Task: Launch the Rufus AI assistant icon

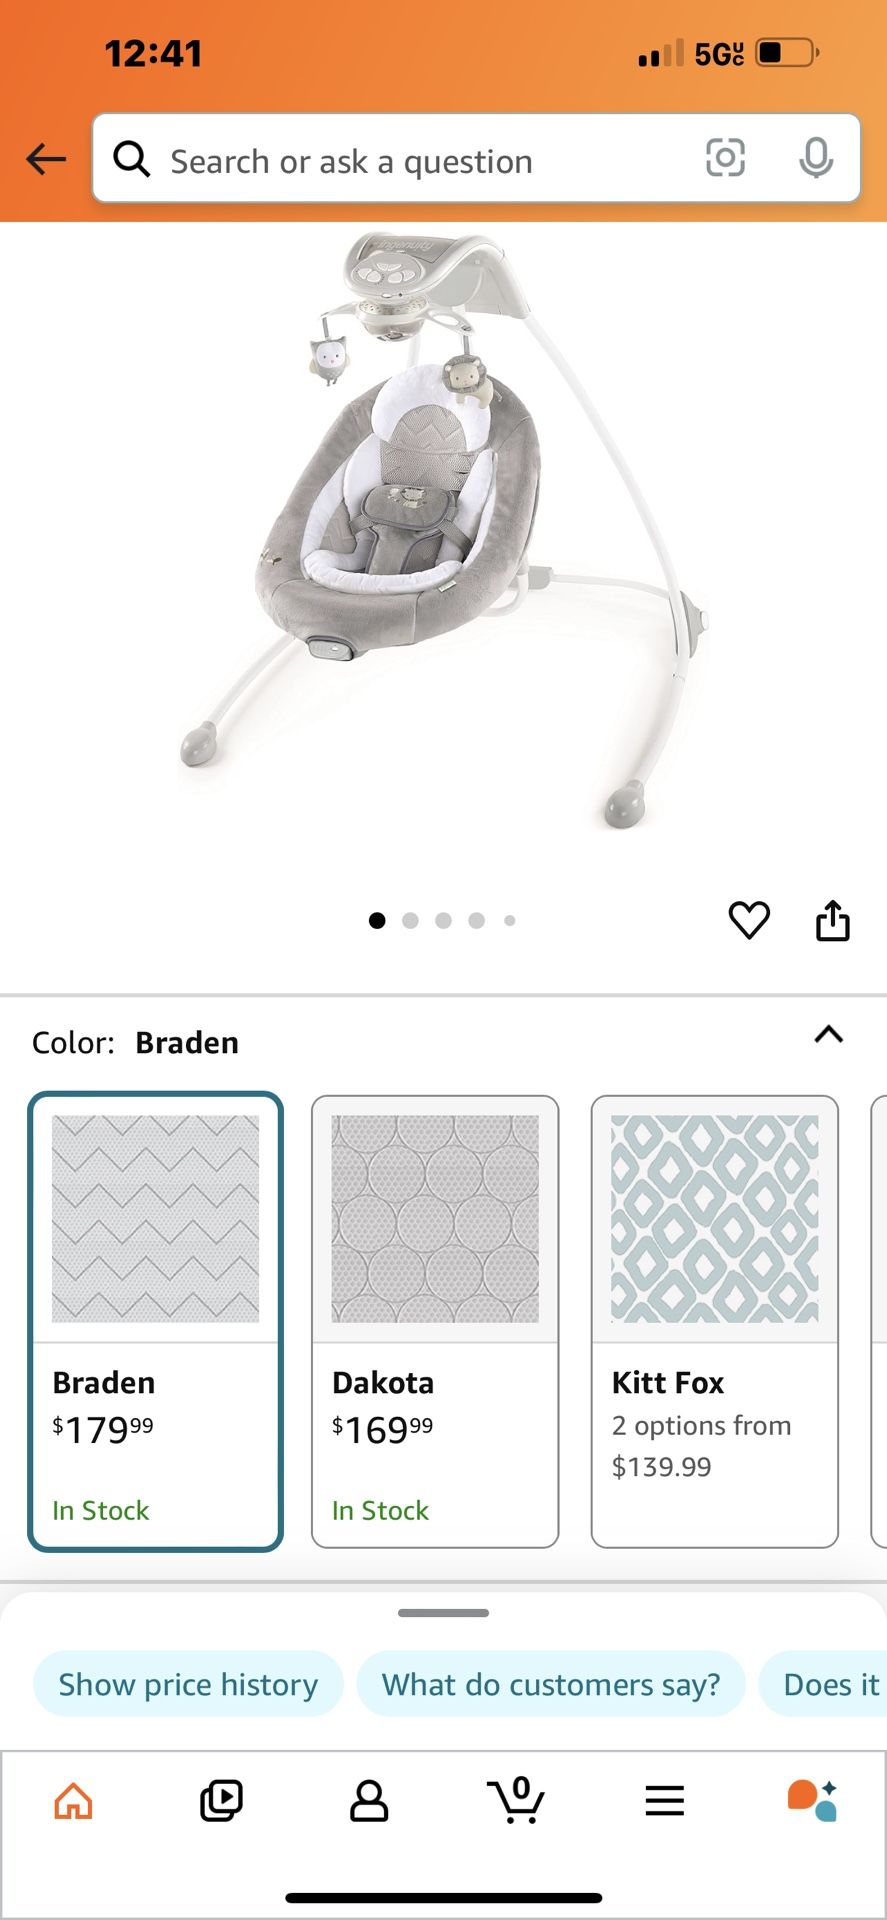Action: pyautogui.click(x=812, y=1801)
